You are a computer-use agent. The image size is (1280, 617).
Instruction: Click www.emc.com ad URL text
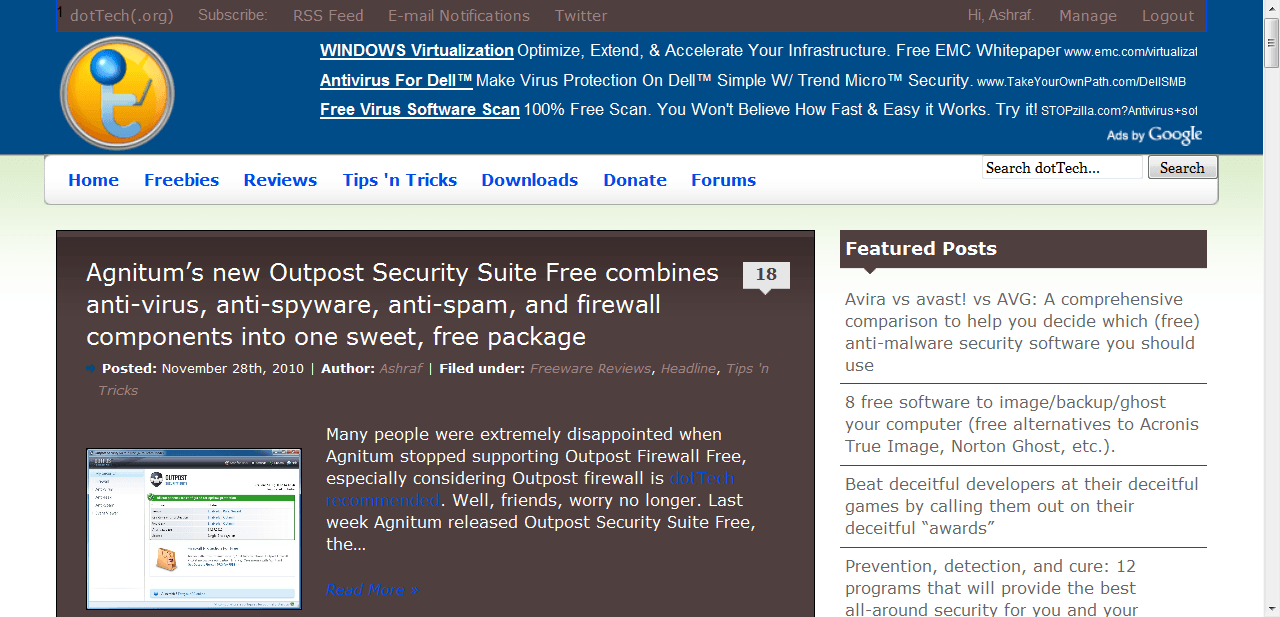click(x=1130, y=51)
